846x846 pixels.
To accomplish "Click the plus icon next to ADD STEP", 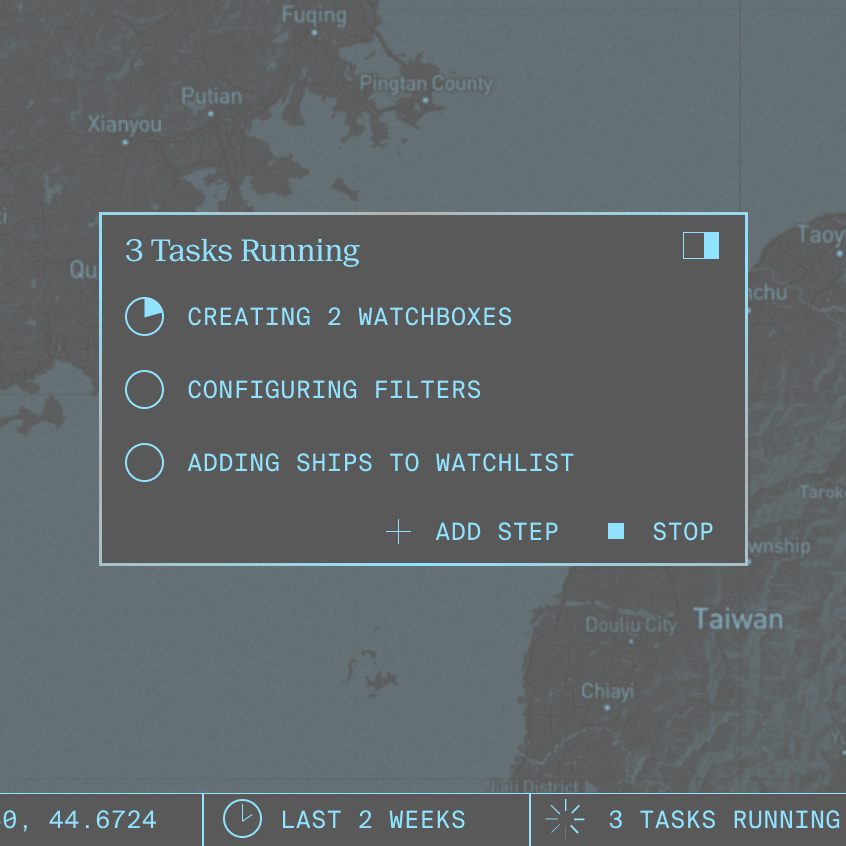I will point(398,531).
